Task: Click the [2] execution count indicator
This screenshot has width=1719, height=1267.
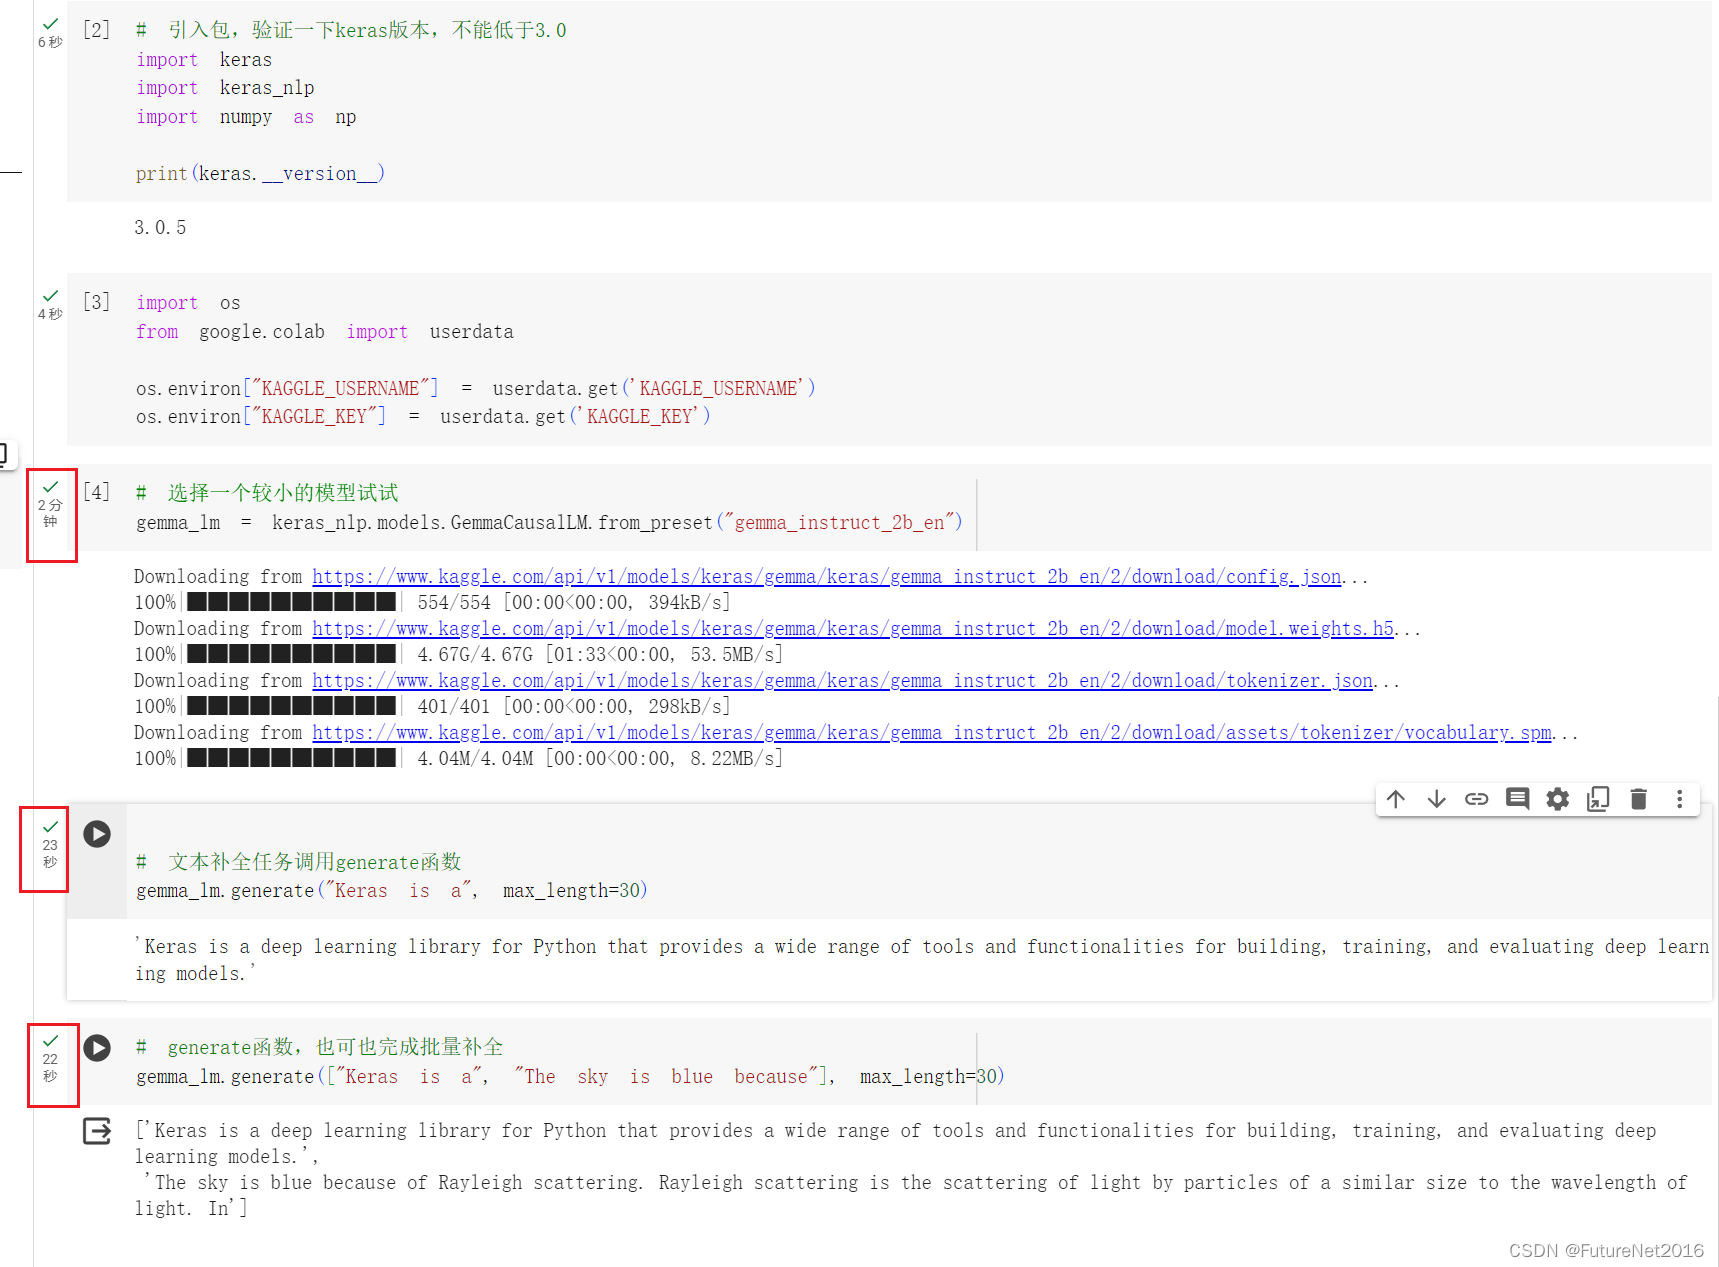Action: pos(97,29)
